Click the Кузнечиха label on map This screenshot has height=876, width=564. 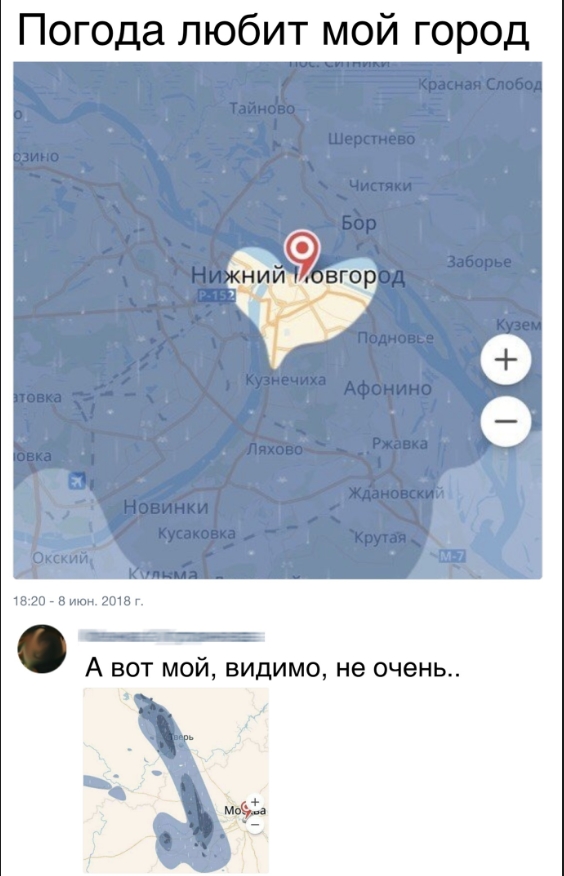286,380
